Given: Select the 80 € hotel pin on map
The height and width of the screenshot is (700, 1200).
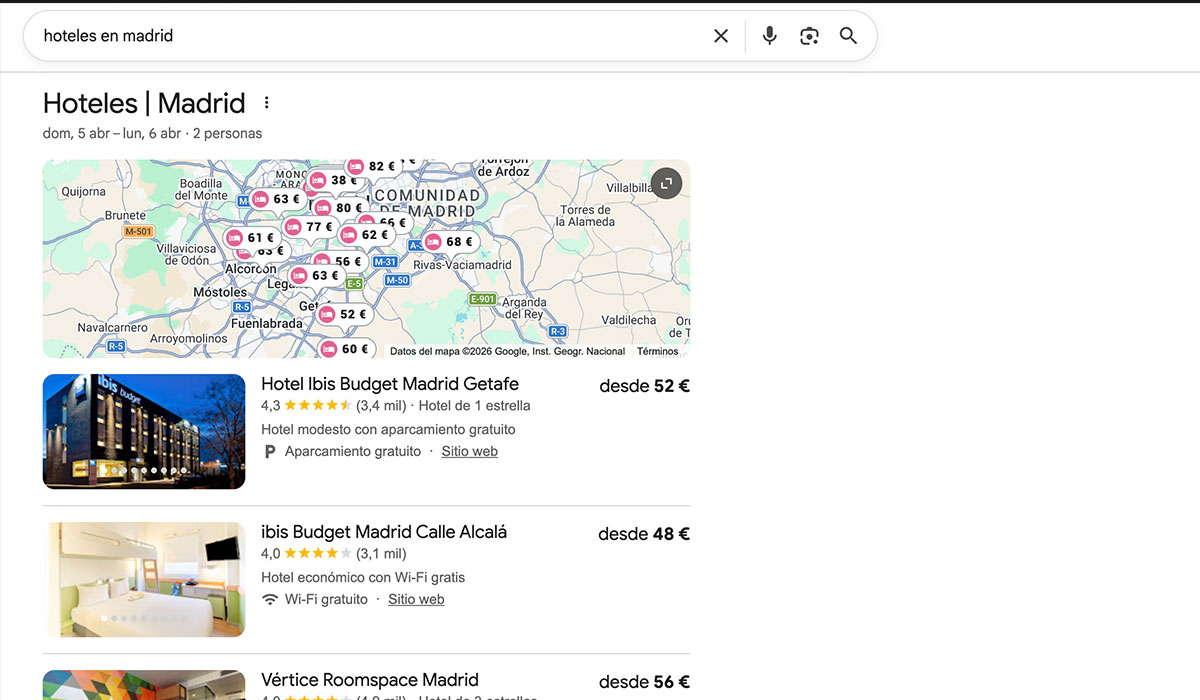Looking at the screenshot, I should [339, 208].
